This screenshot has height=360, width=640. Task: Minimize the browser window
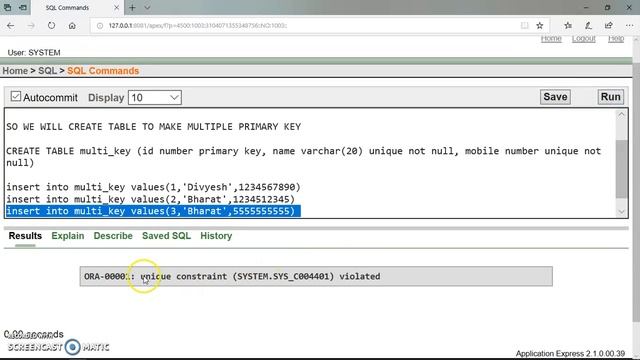(x=586, y=7)
